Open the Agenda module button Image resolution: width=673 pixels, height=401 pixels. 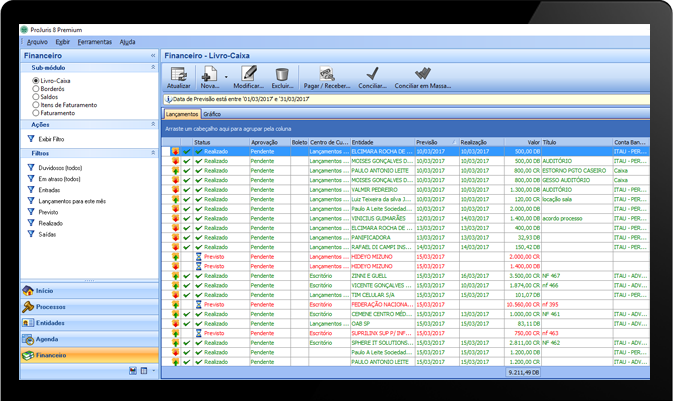[x=89, y=339]
